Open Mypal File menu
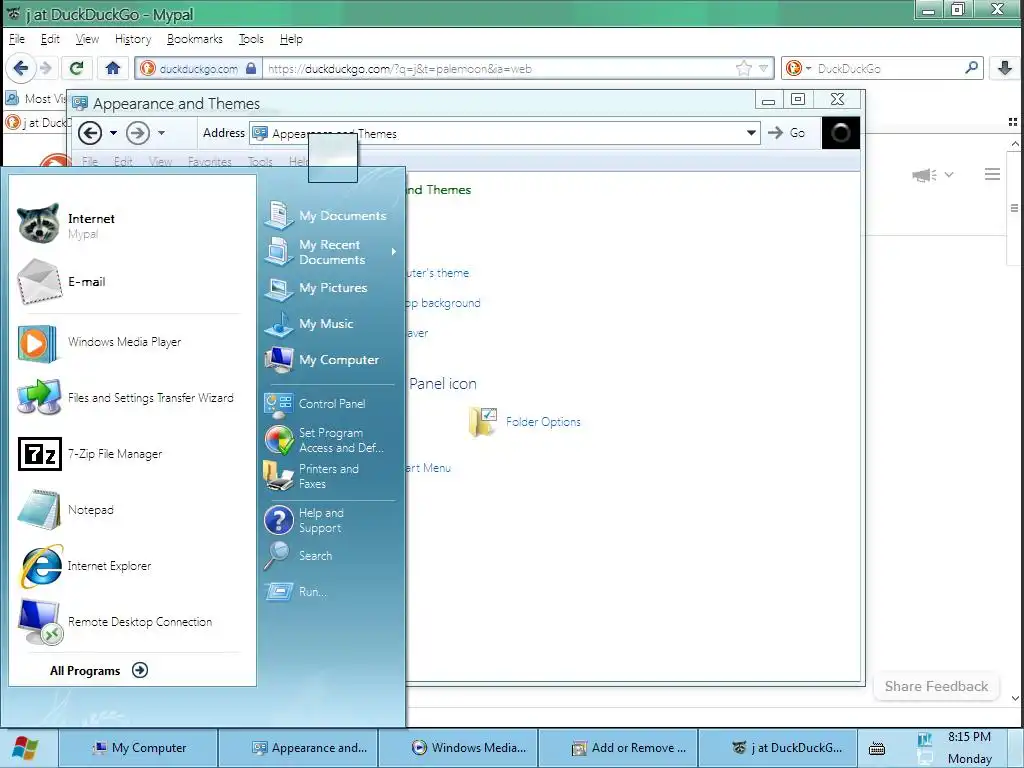This screenshot has height=768, width=1024. (16, 39)
